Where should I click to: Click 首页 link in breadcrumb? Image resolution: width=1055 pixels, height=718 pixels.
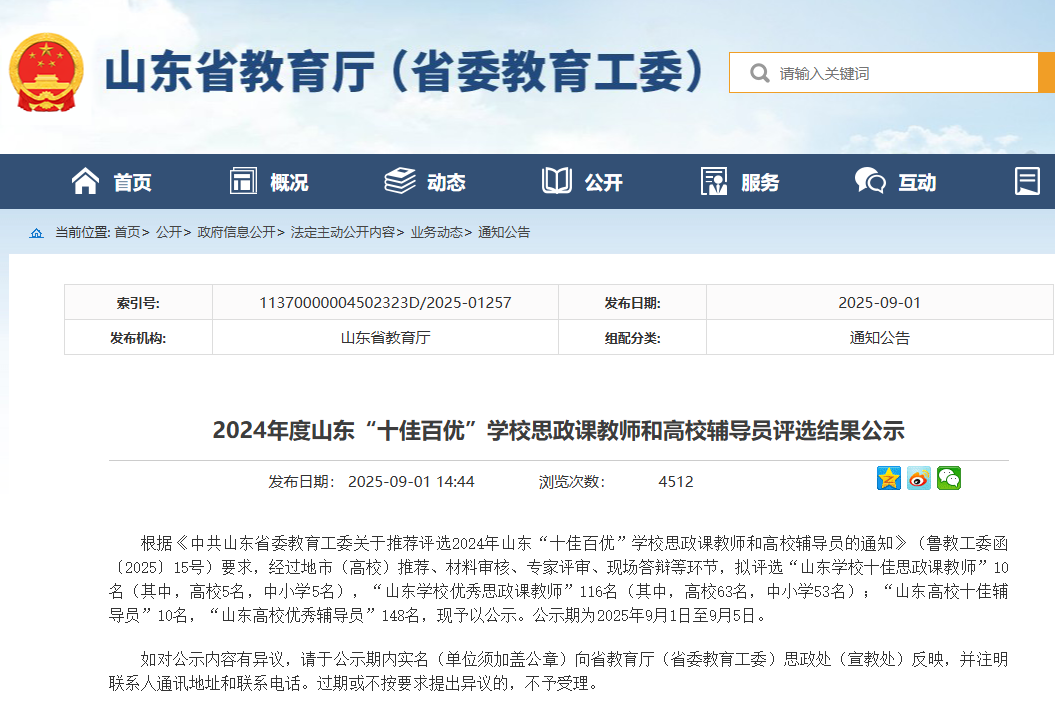pos(127,232)
